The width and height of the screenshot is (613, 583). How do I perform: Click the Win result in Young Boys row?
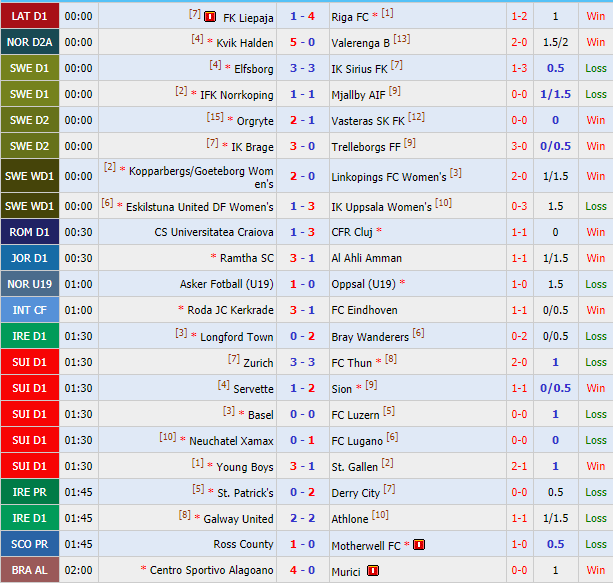pos(595,466)
